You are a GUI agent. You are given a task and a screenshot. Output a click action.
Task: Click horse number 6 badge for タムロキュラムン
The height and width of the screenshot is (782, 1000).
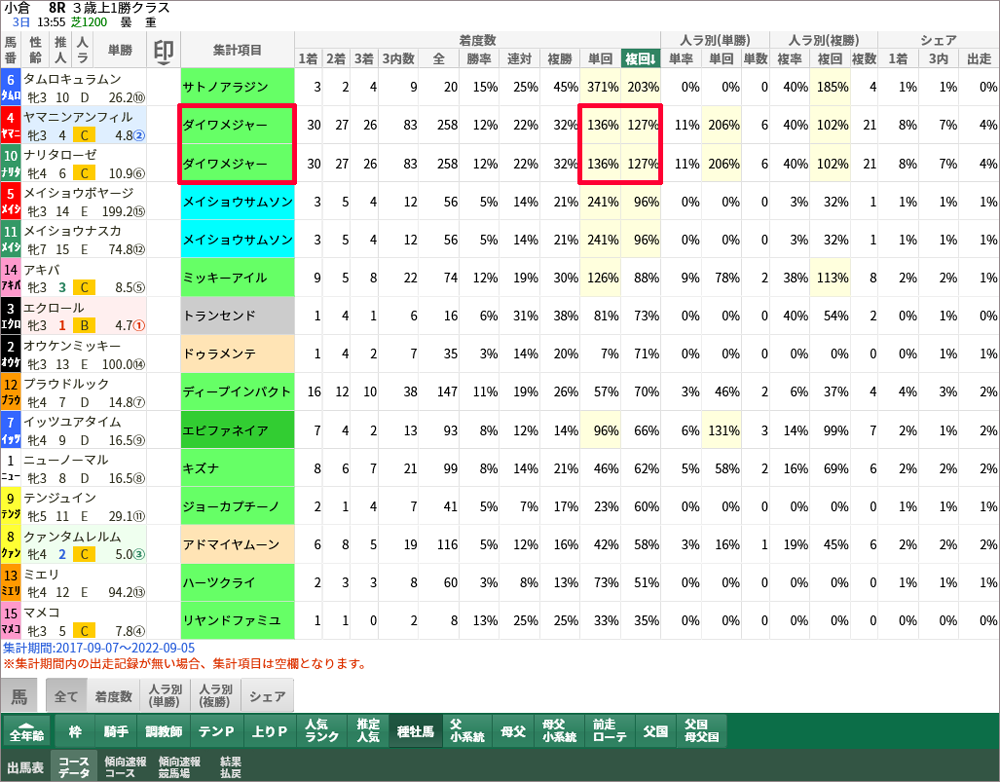[x=11, y=87]
